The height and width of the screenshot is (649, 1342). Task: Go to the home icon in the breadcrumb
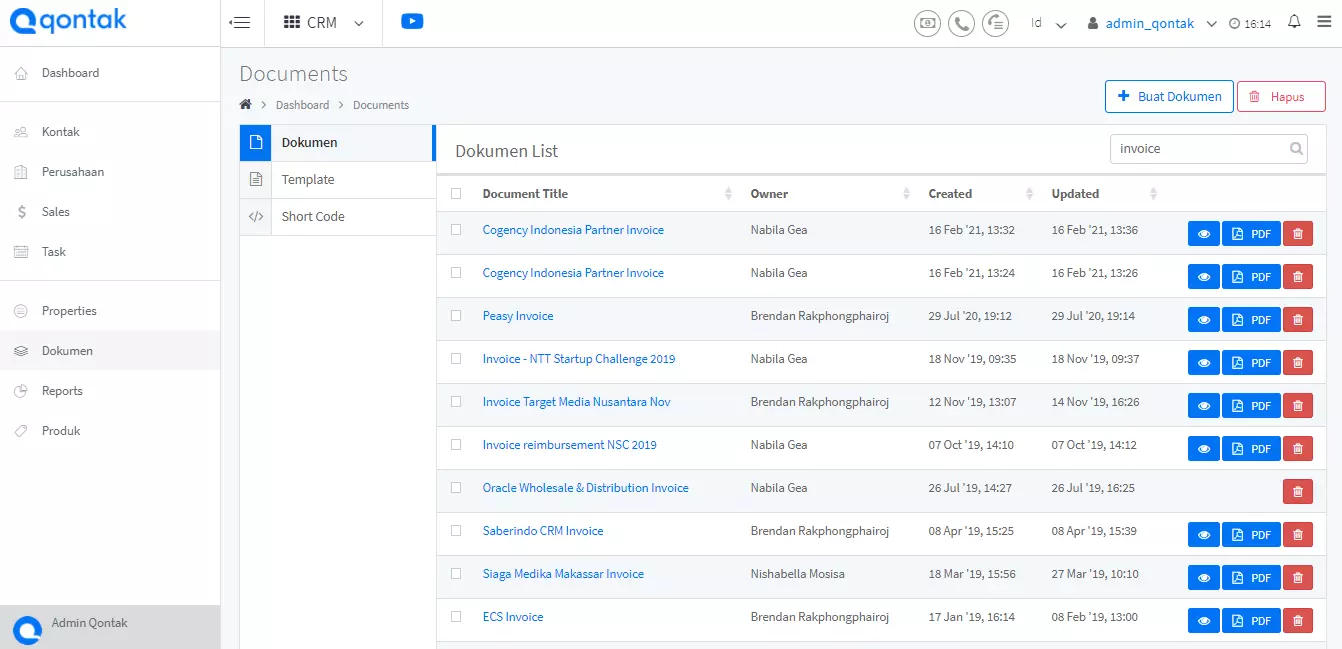pos(245,104)
